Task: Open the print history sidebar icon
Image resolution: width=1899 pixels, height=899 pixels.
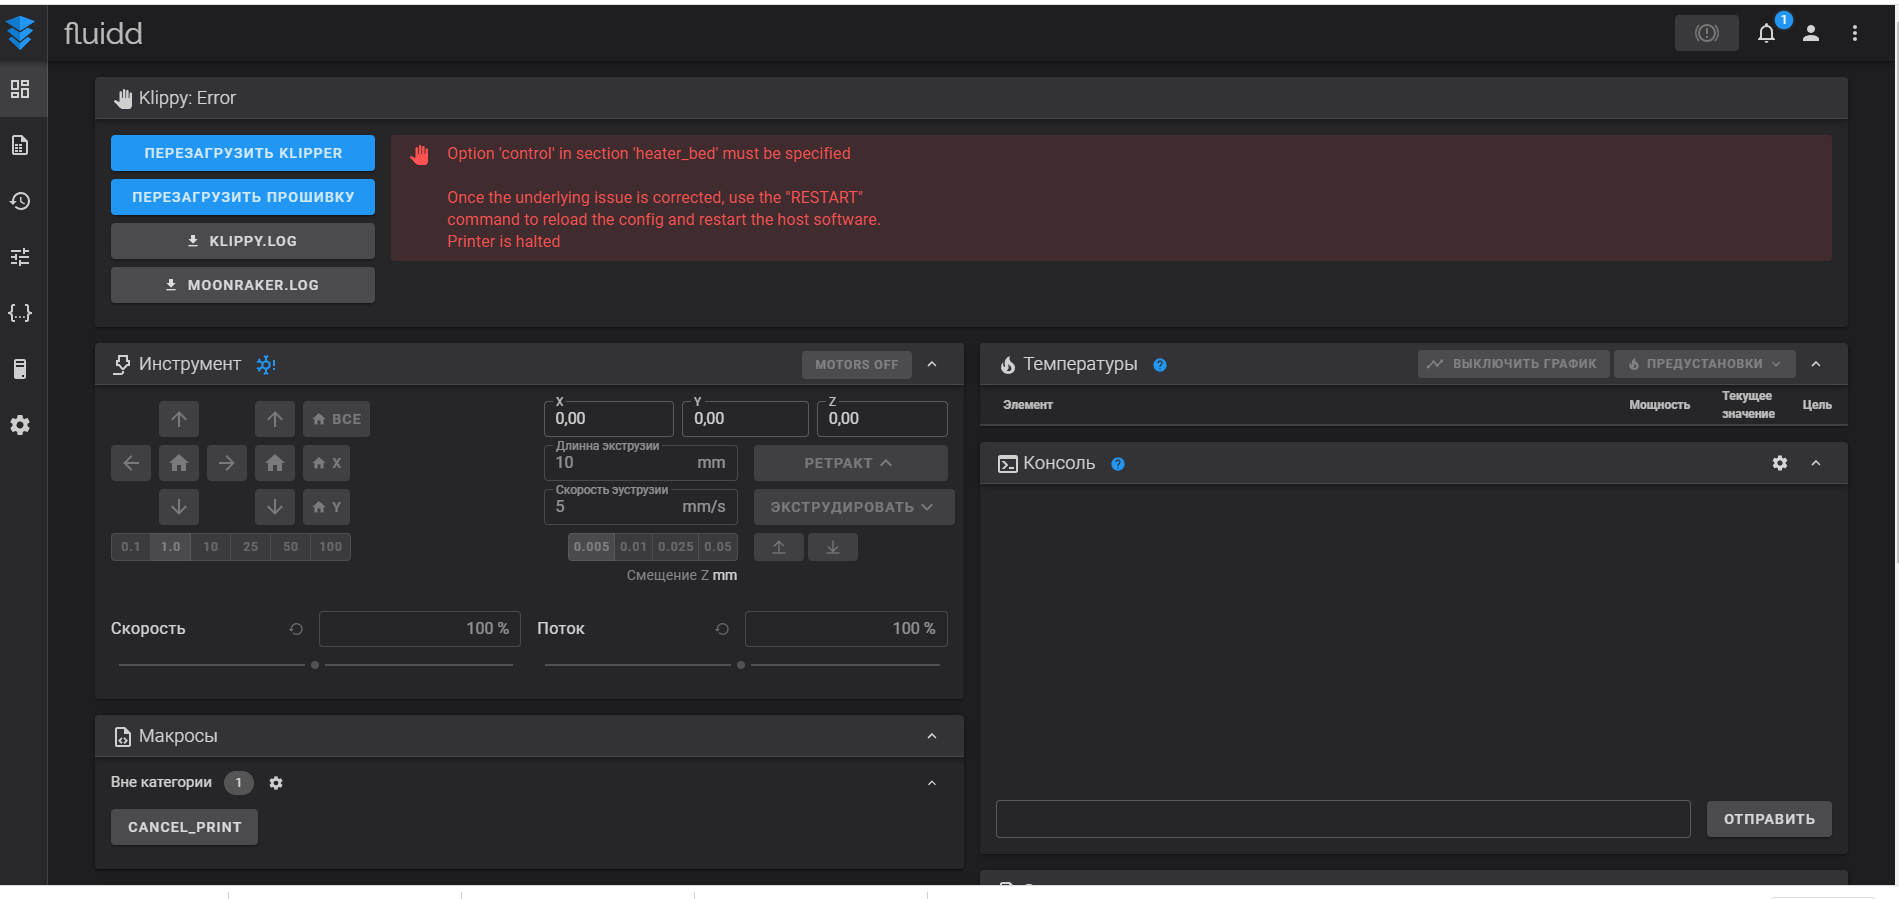Action: coord(20,201)
